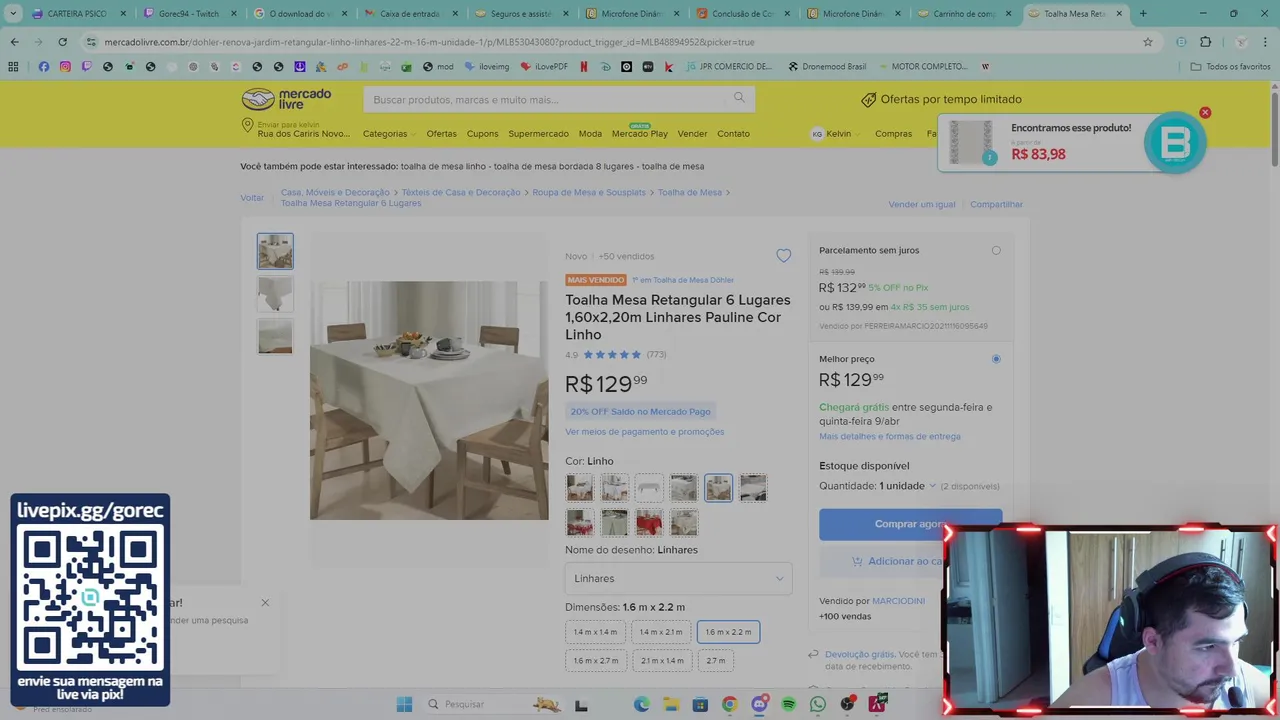Open Microsoft Edge from taskbar
The image size is (1280, 720).
point(641,704)
